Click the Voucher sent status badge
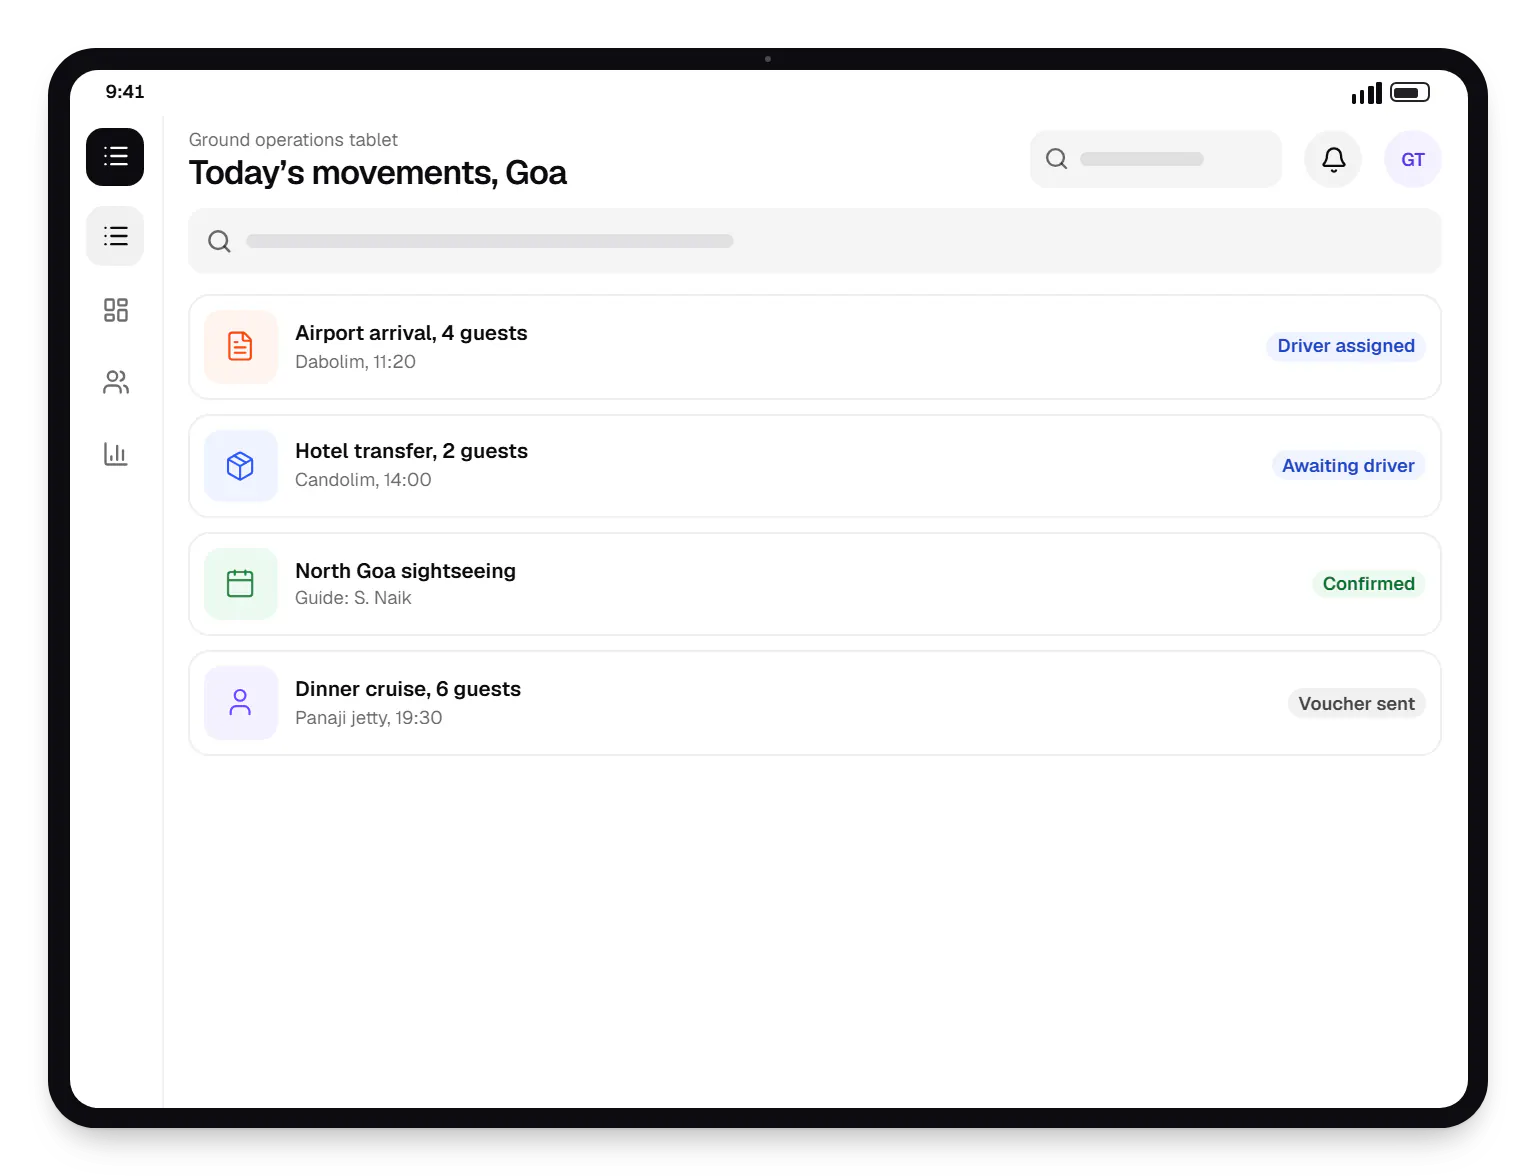The height and width of the screenshot is (1176, 1536). pos(1356,703)
